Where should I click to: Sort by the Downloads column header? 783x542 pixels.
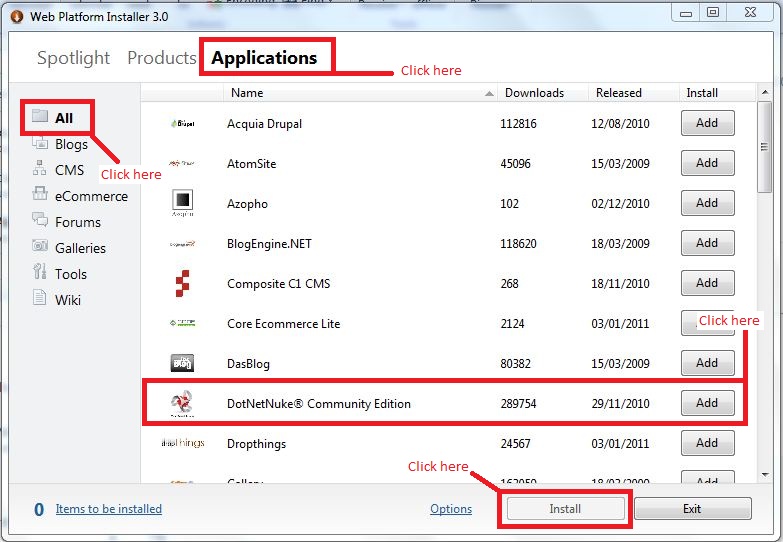[542, 93]
